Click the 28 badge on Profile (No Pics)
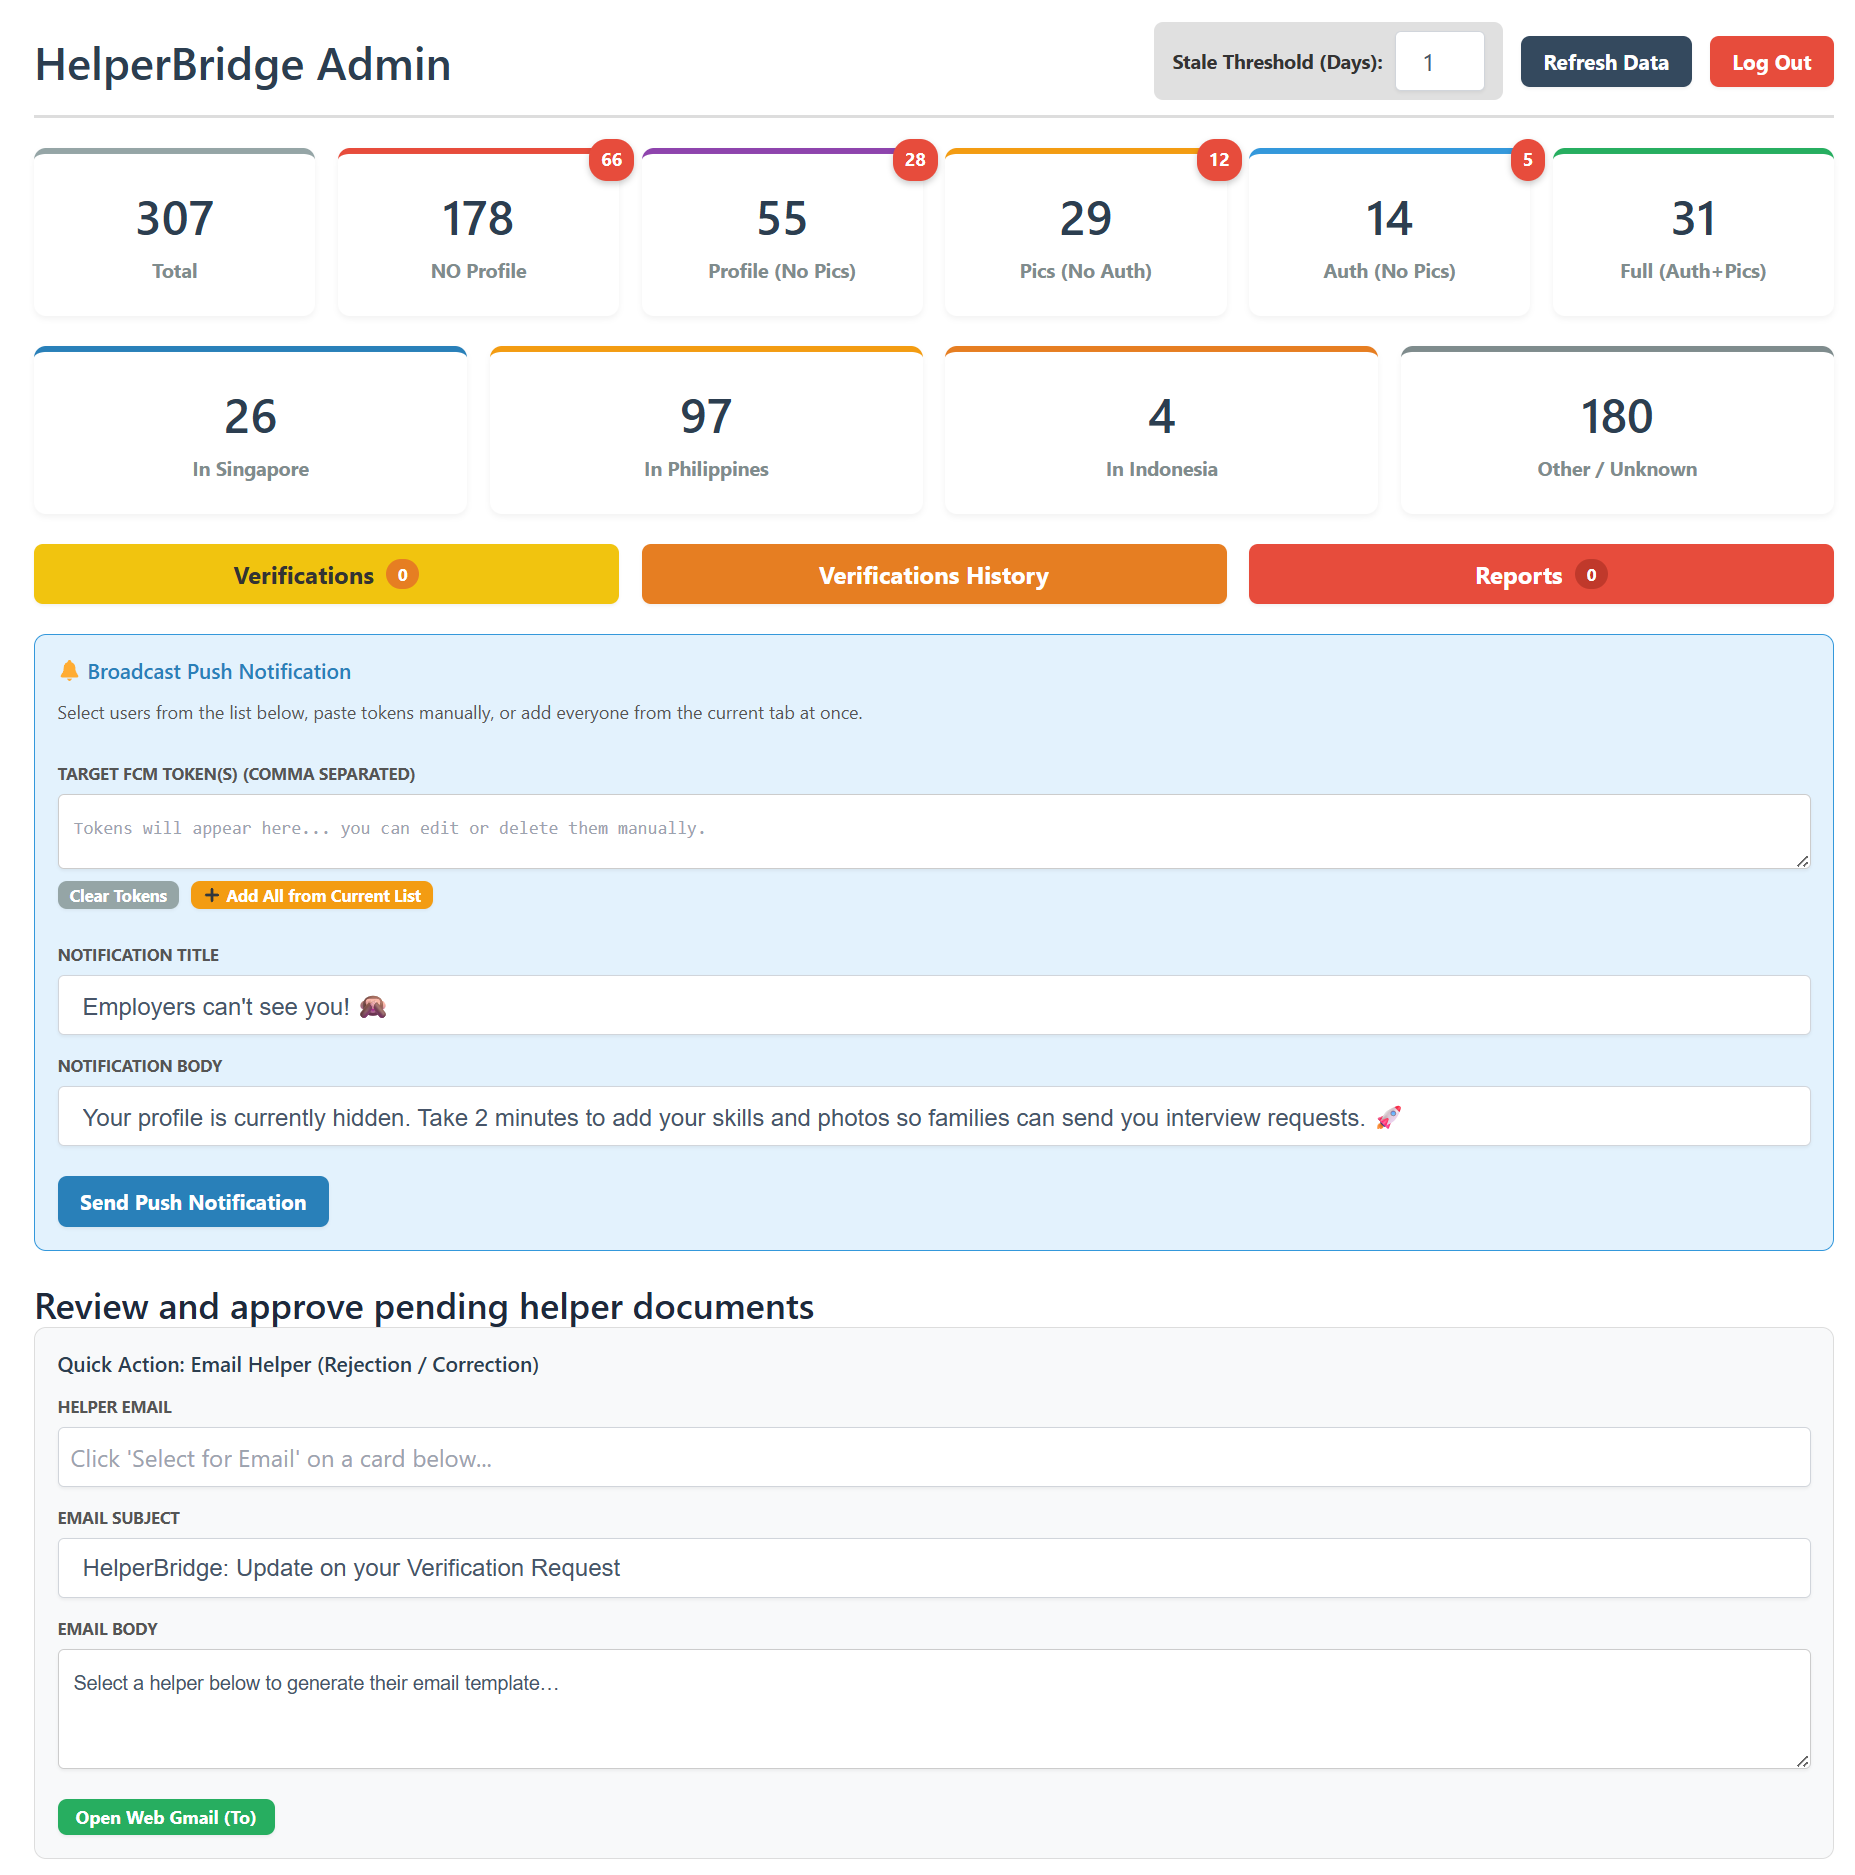This screenshot has height=1875, width=1855. (915, 160)
